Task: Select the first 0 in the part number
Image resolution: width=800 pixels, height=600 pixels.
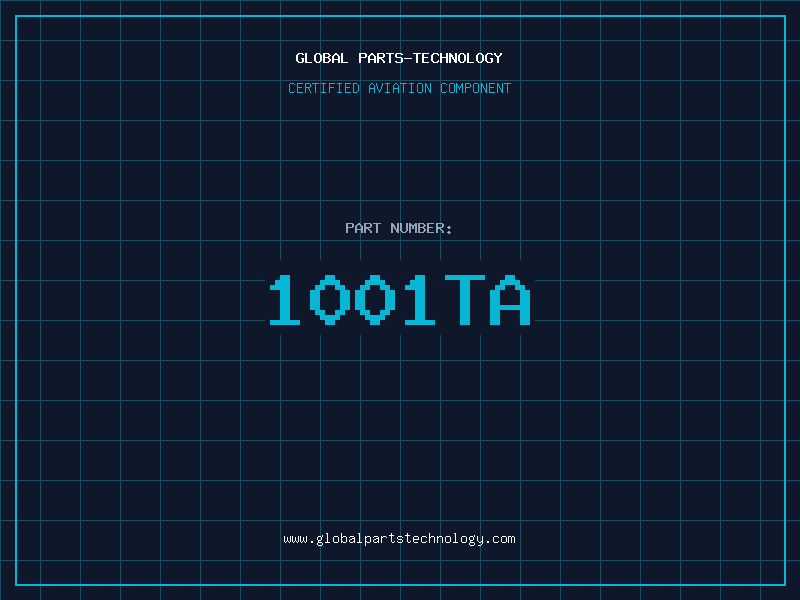Action: coord(330,300)
